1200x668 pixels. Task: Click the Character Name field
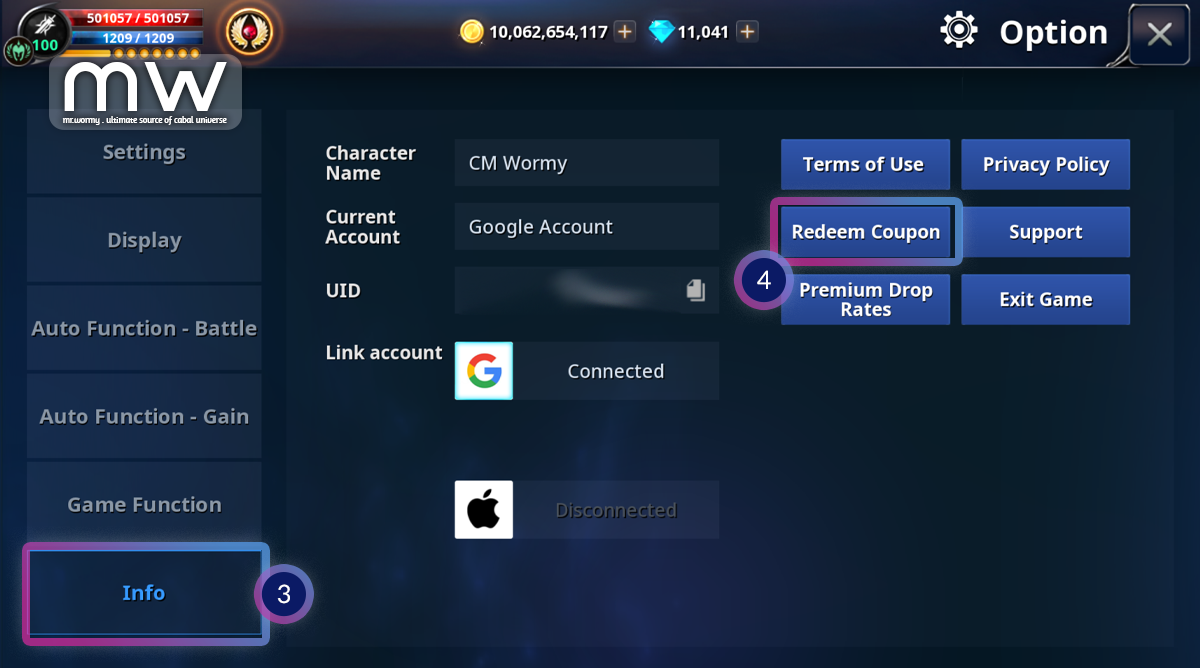click(587, 163)
